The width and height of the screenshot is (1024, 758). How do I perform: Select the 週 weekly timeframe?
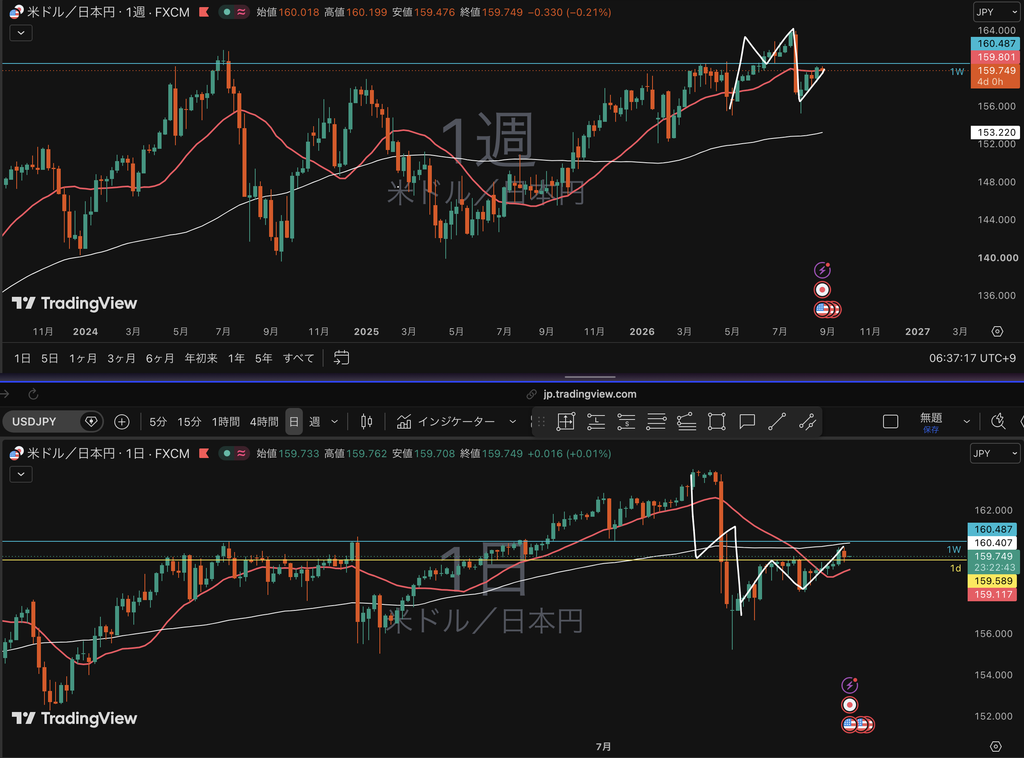[315, 422]
